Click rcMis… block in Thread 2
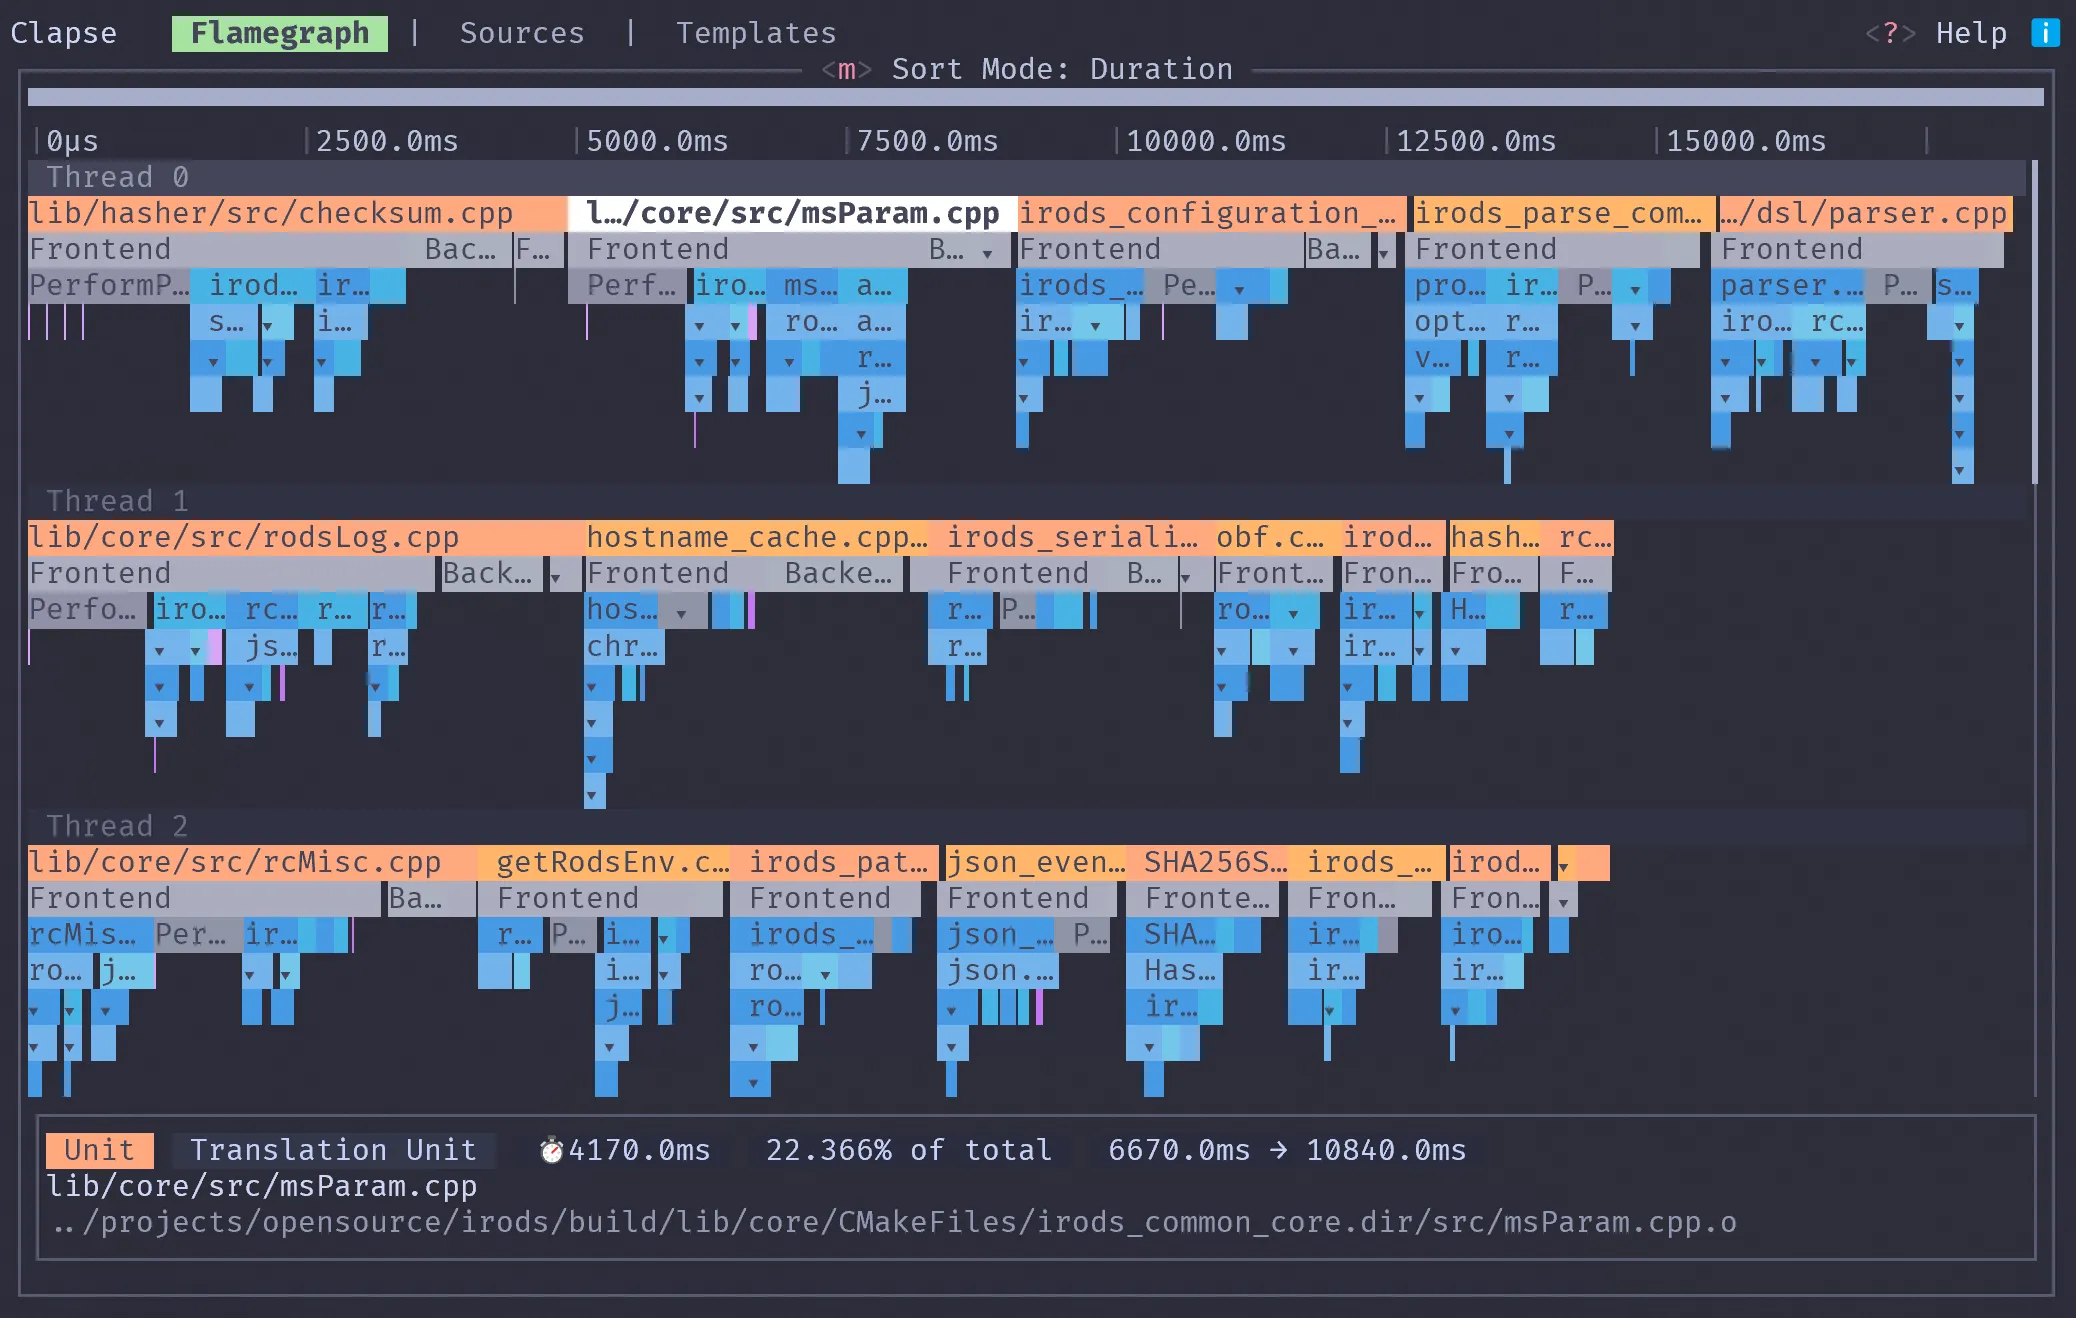Screen dimensions: 2076x1318 point(91,934)
